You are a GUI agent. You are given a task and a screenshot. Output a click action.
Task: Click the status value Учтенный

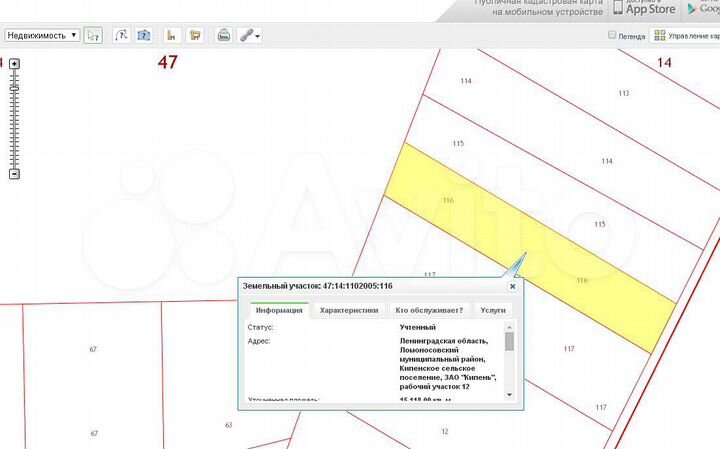[417, 327]
